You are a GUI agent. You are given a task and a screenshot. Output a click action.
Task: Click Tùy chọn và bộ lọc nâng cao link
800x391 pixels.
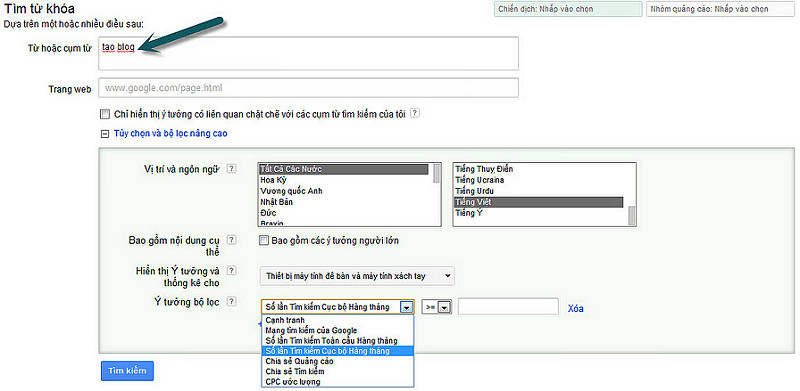[x=171, y=134]
